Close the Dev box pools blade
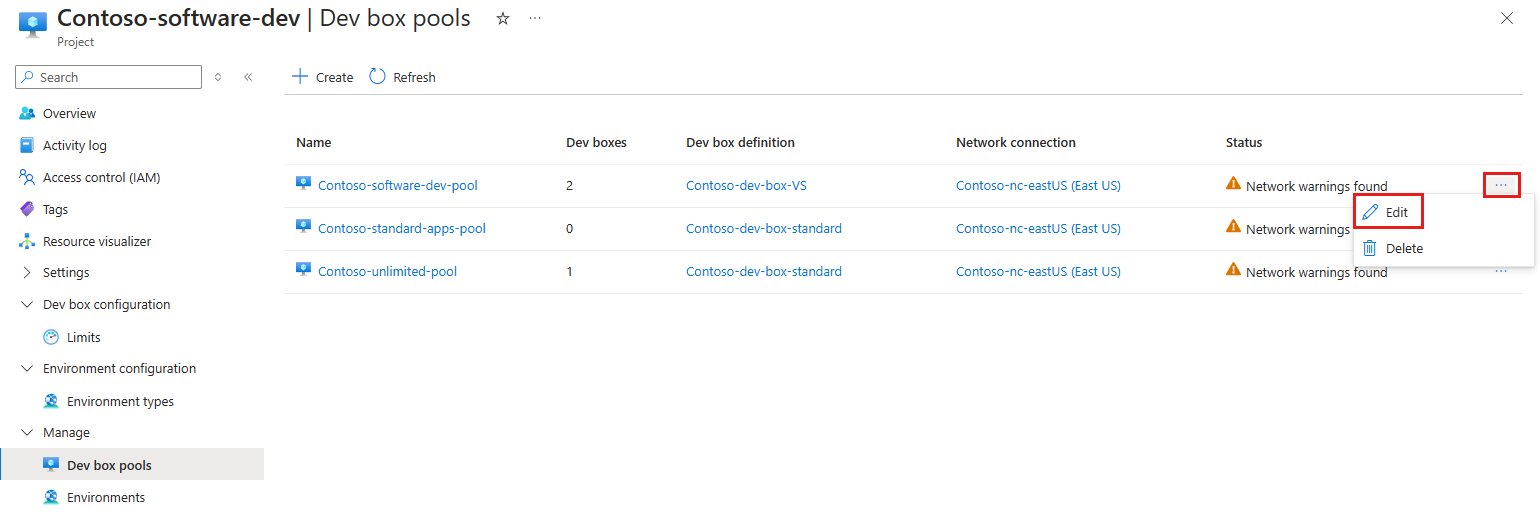The image size is (1540, 521). 1507,18
